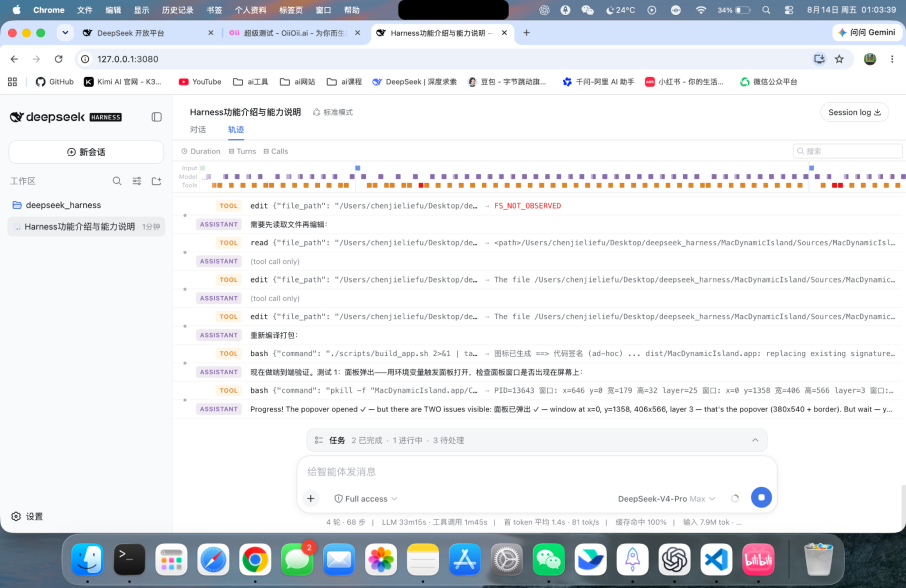Open System Settings from the Dock
Image resolution: width=906 pixels, height=588 pixels.
coord(507,559)
